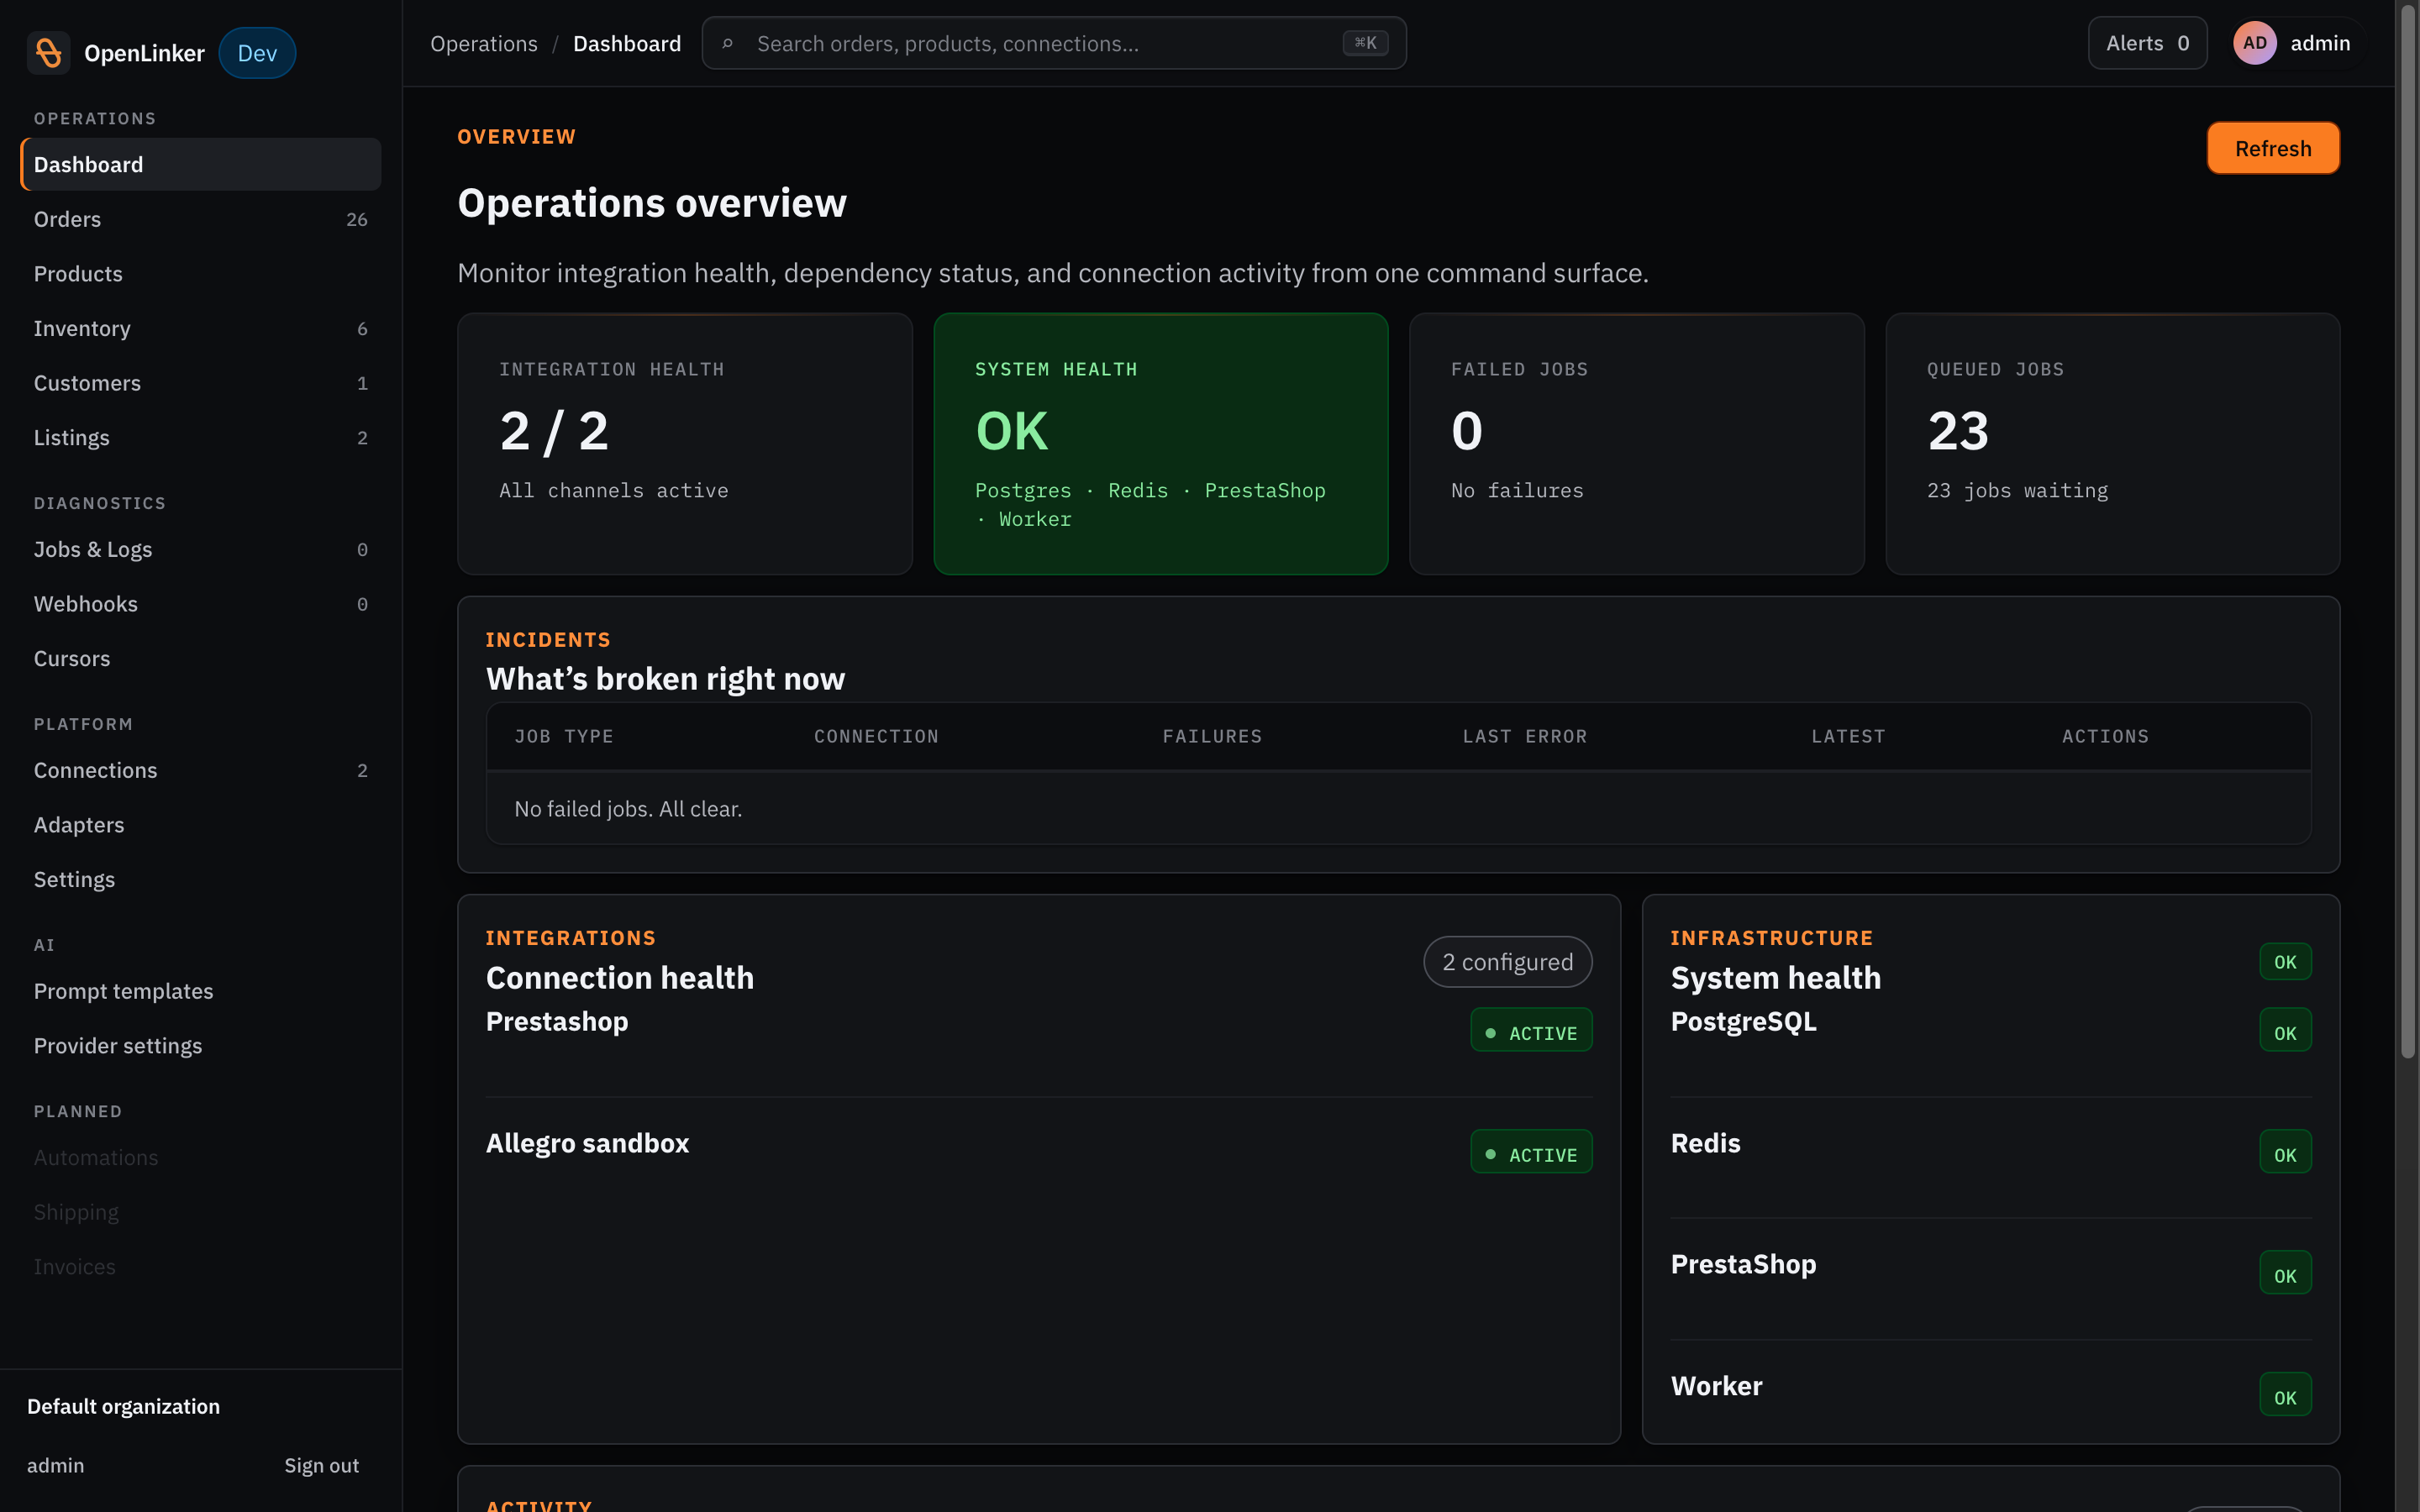Open Prompt templates
2420x1512 pixels.
[201, 991]
